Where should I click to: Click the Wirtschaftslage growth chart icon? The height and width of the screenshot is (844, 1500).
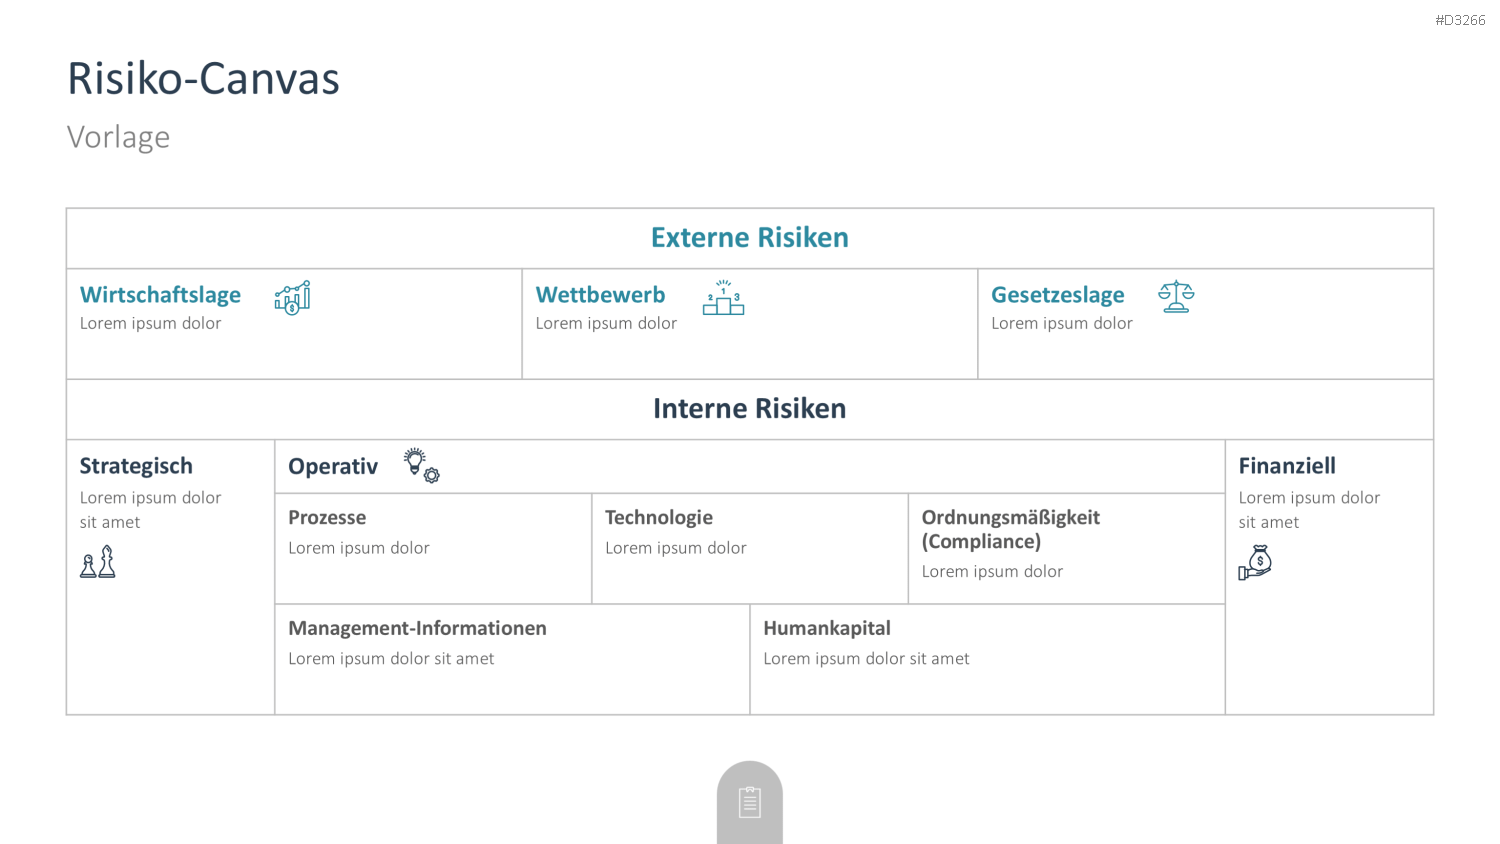click(x=292, y=297)
